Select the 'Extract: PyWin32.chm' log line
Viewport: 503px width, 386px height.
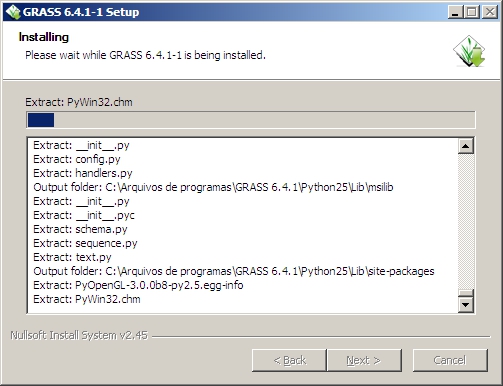tap(87, 299)
